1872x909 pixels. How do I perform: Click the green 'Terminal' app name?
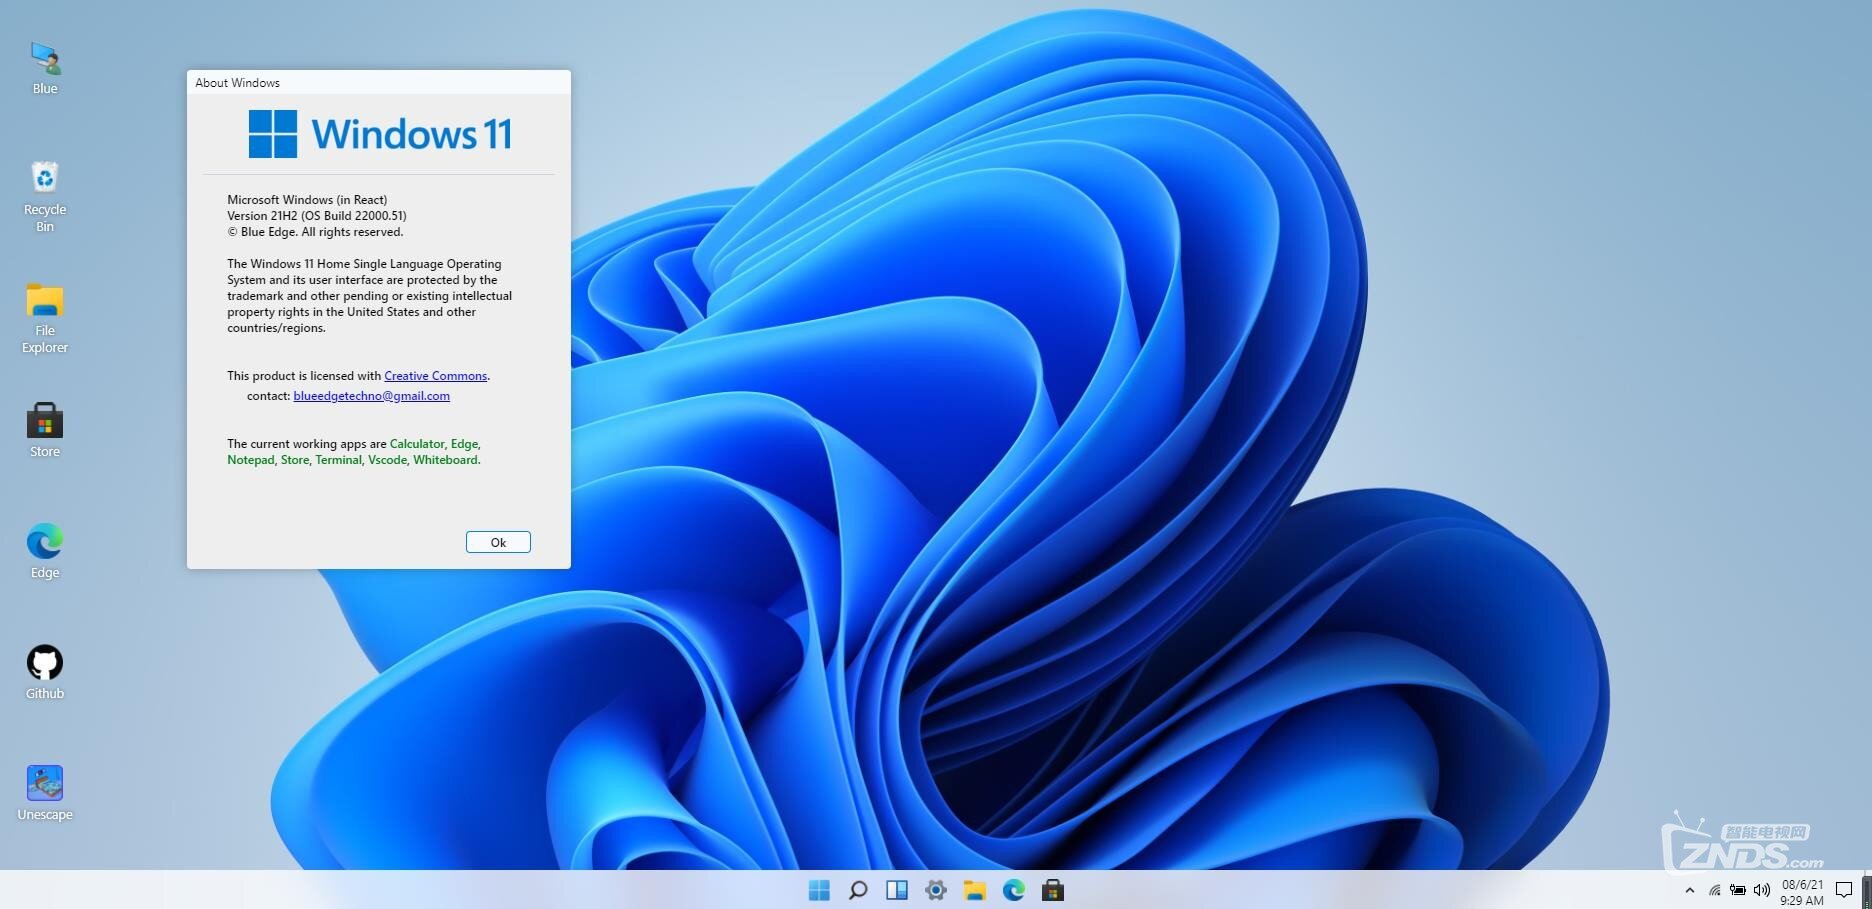coord(338,460)
